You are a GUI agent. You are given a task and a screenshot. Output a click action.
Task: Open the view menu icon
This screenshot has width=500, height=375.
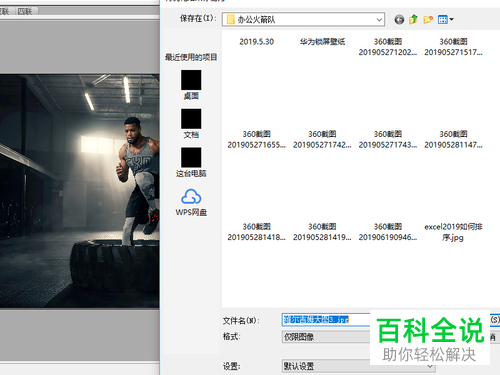click(x=443, y=19)
